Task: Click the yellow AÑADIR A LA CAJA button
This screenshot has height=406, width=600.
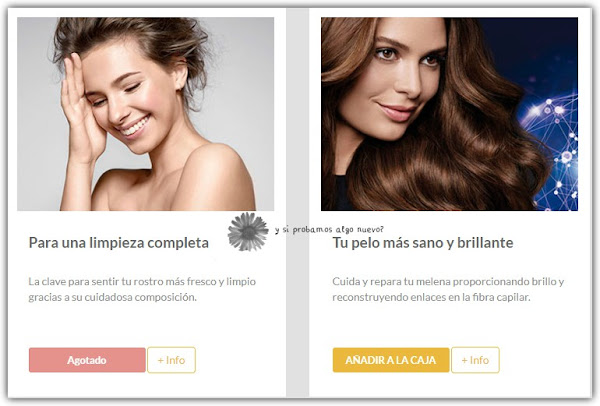Action: tap(391, 360)
